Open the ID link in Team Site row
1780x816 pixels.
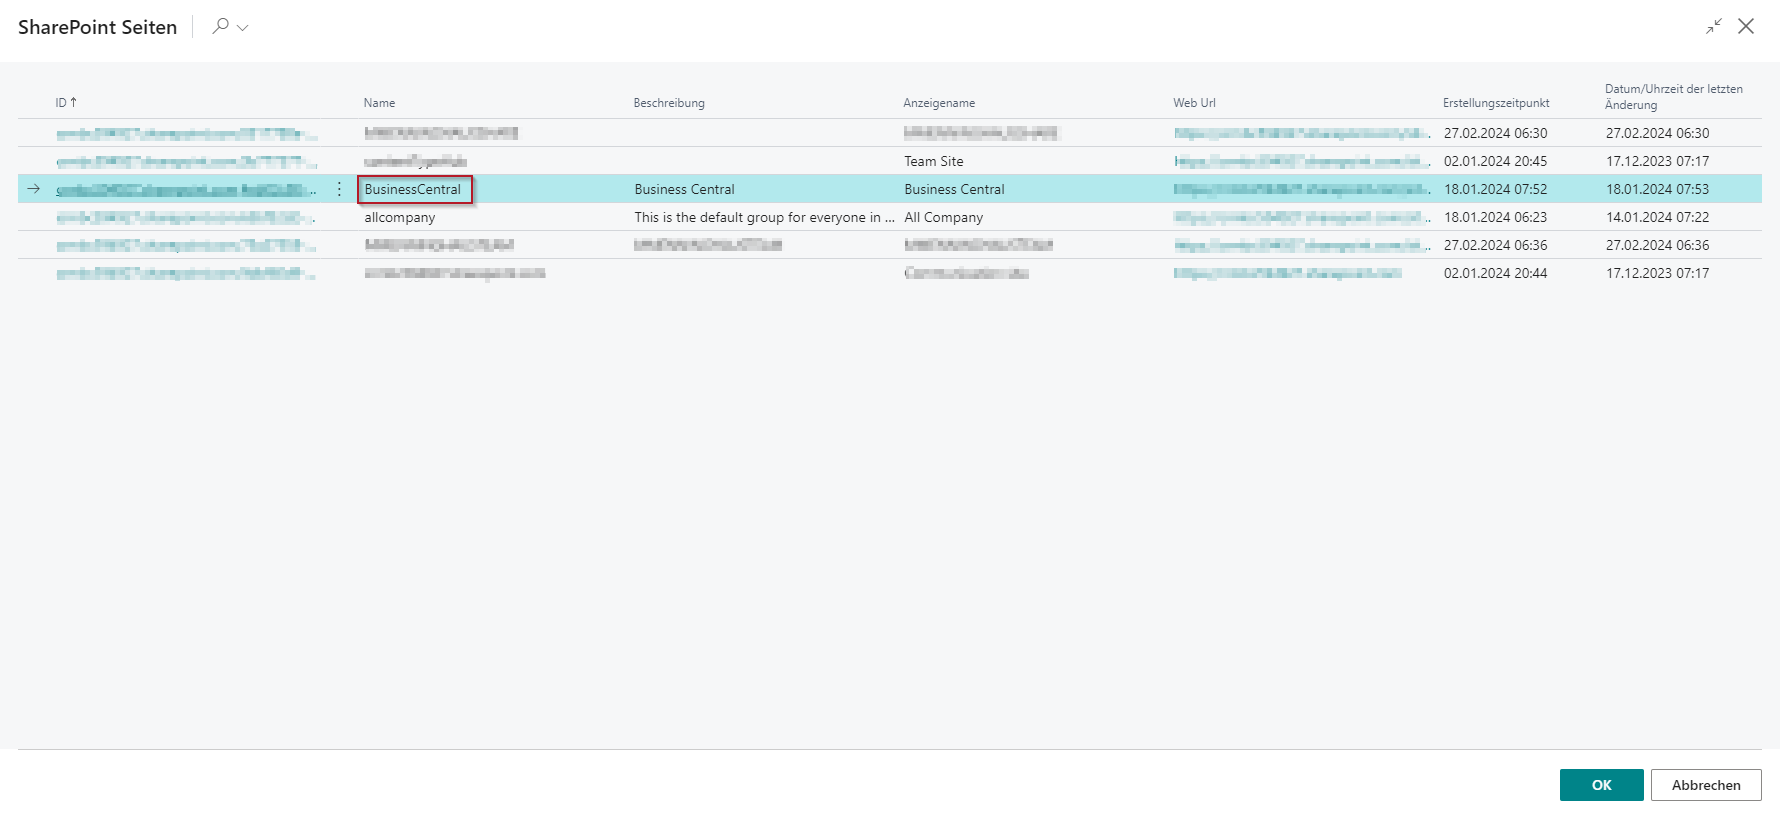(x=185, y=161)
